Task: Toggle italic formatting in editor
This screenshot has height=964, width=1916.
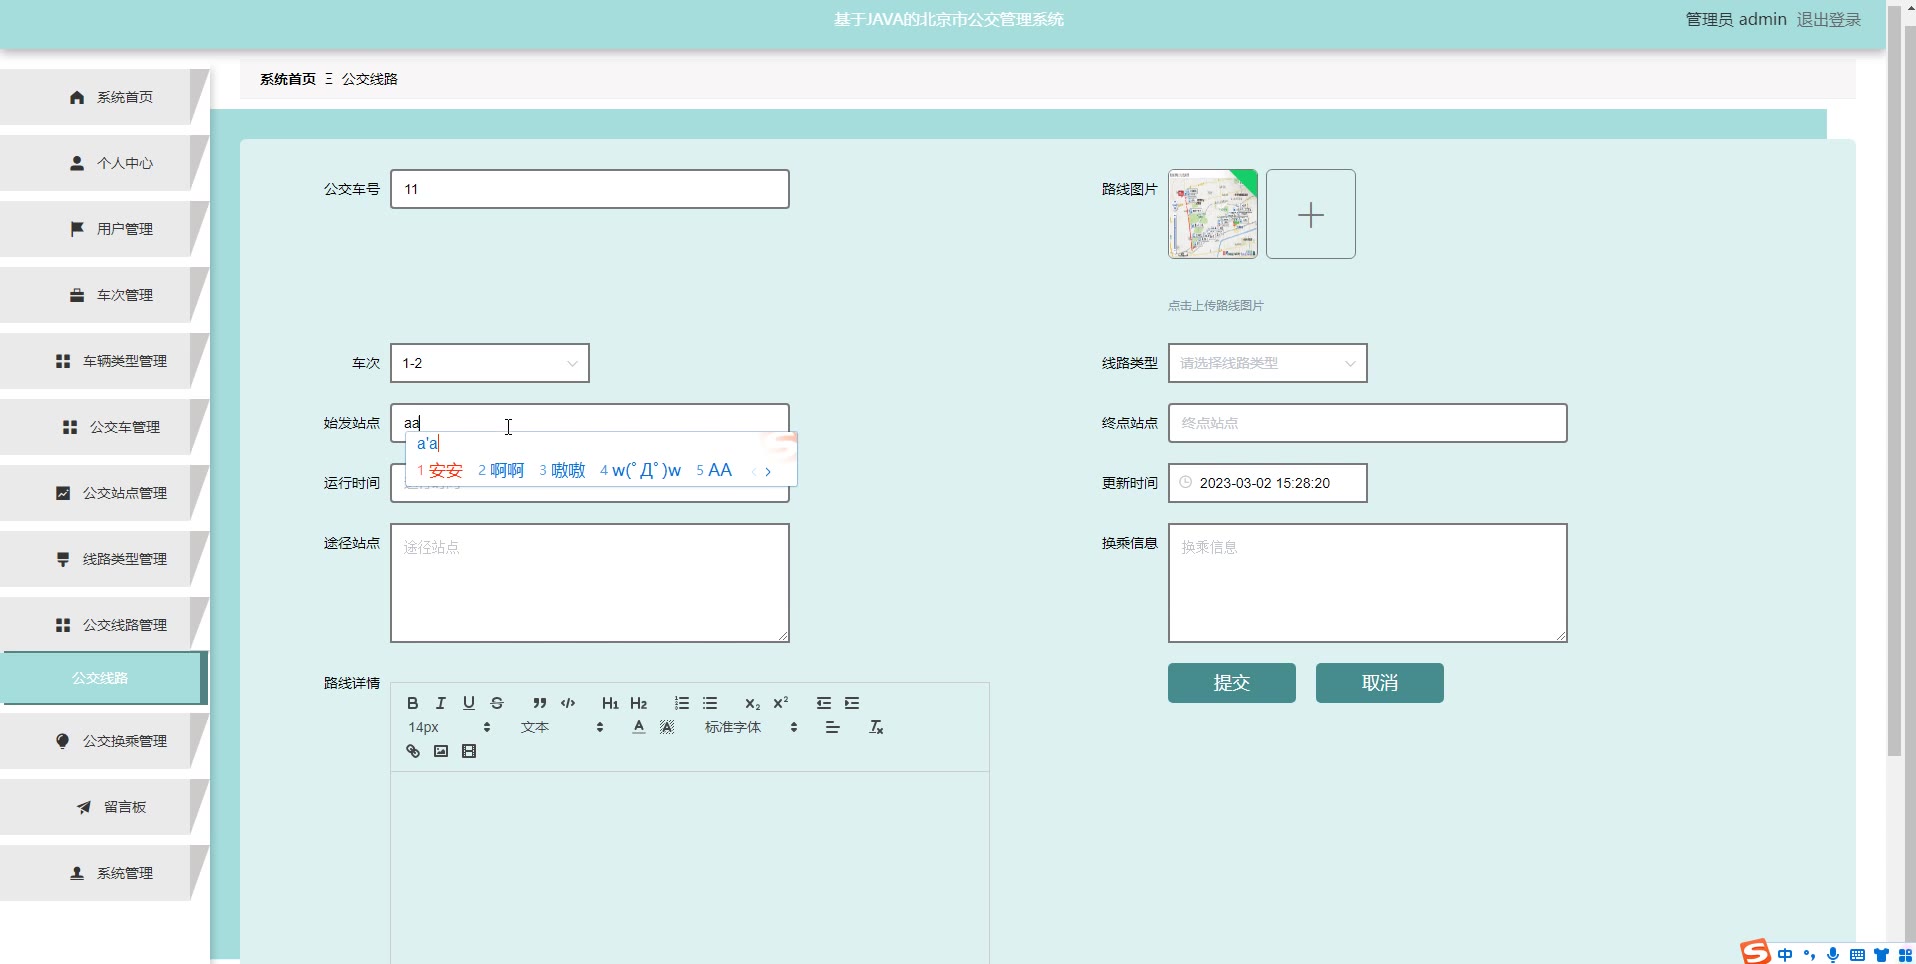Action: (441, 703)
